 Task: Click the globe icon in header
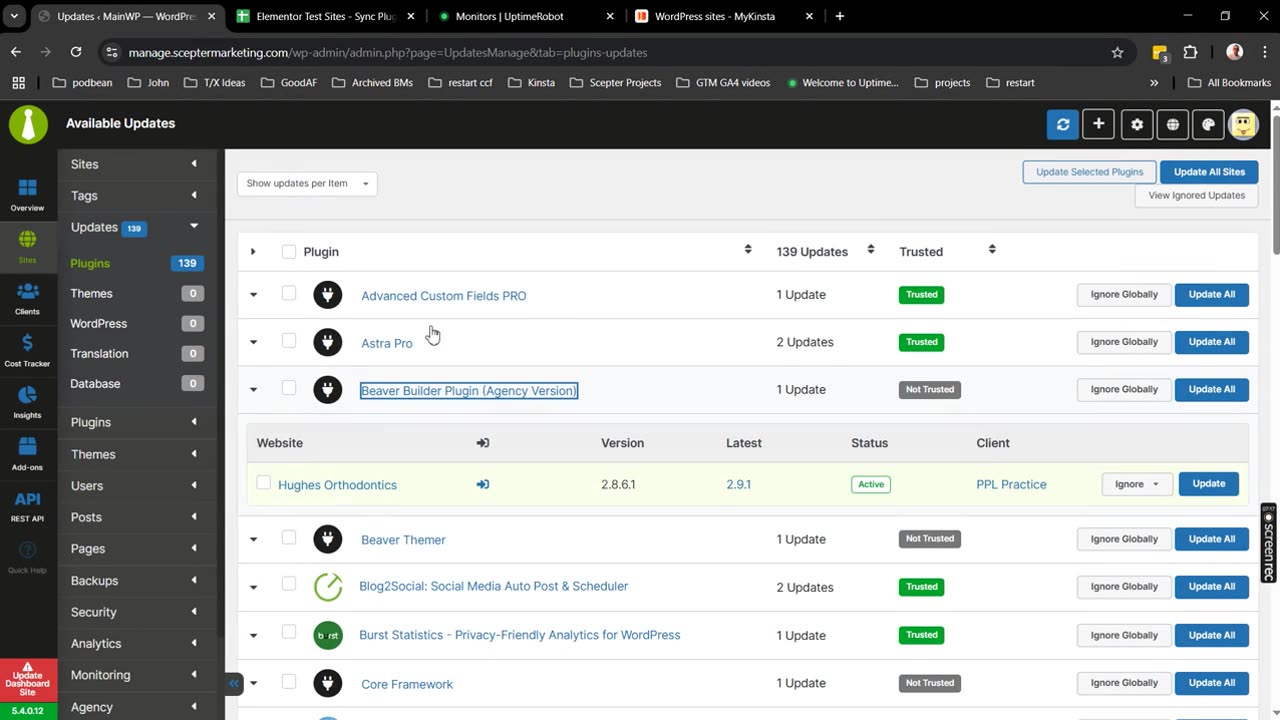(x=1172, y=124)
